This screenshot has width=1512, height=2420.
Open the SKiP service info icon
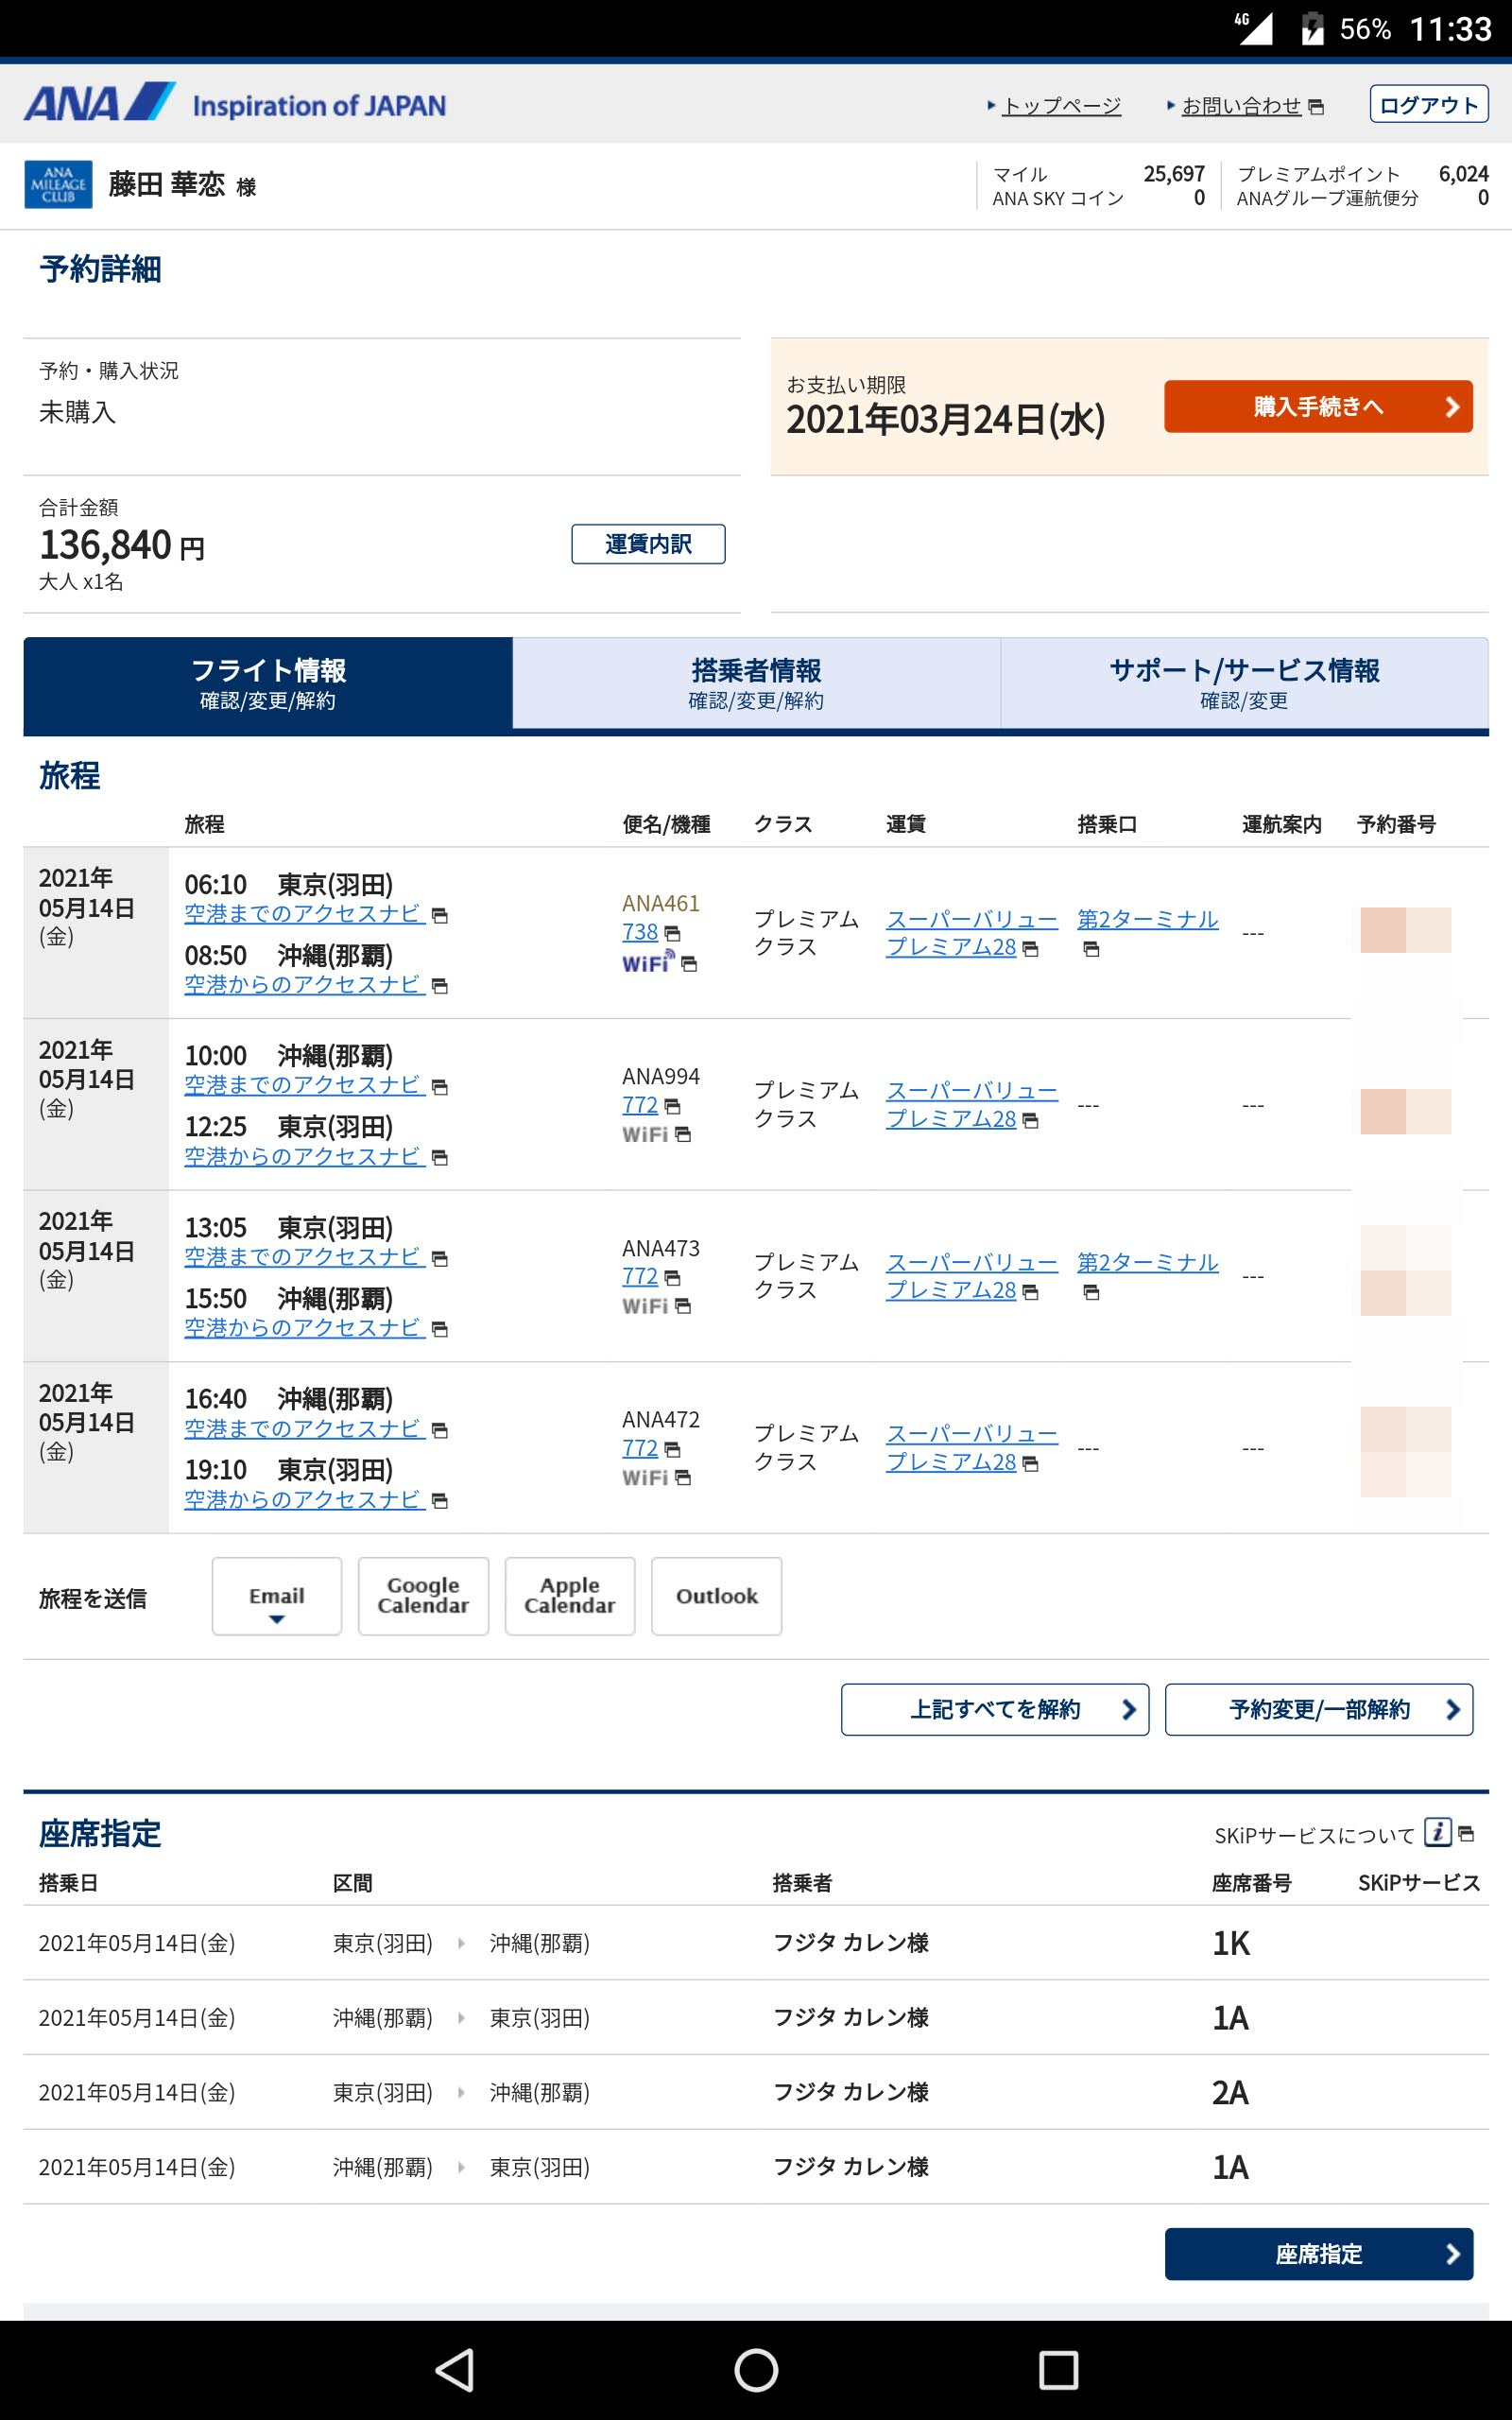1437,1832
